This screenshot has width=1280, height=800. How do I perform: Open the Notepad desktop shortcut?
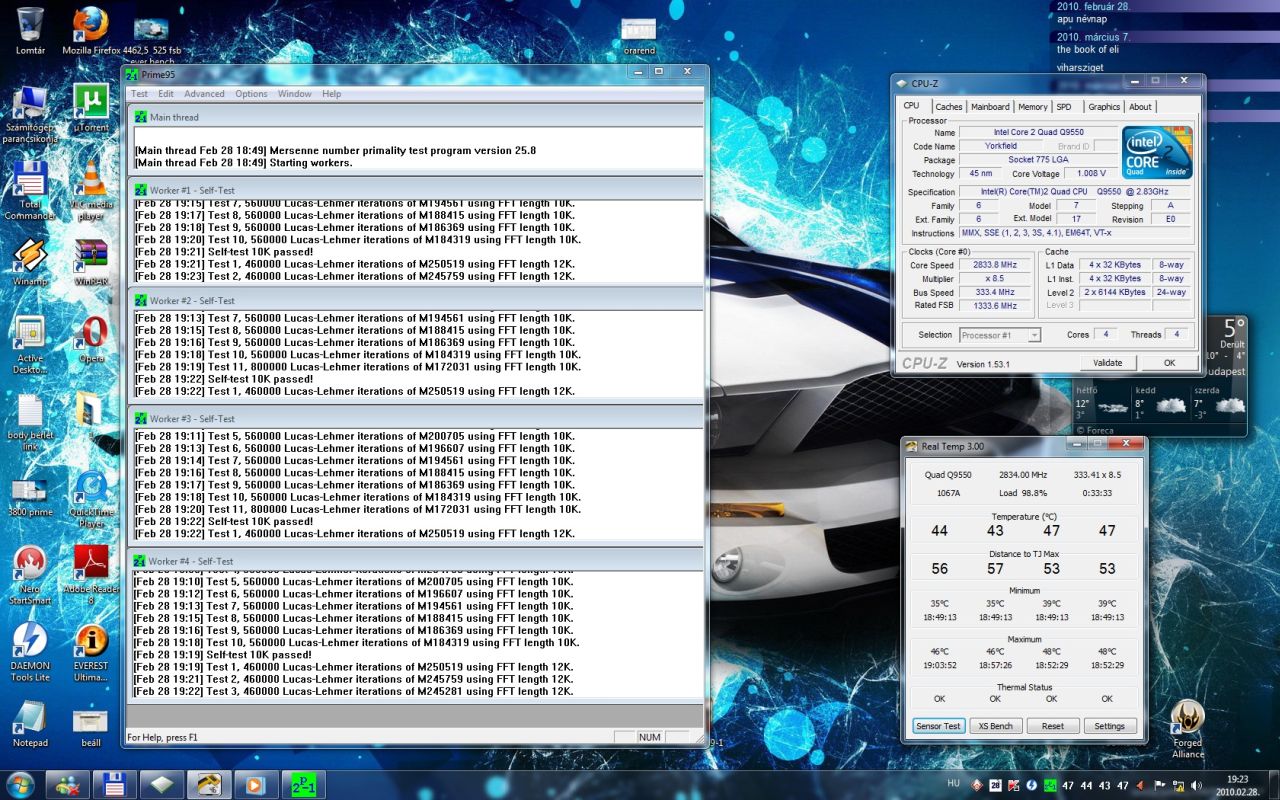(x=30, y=724)
